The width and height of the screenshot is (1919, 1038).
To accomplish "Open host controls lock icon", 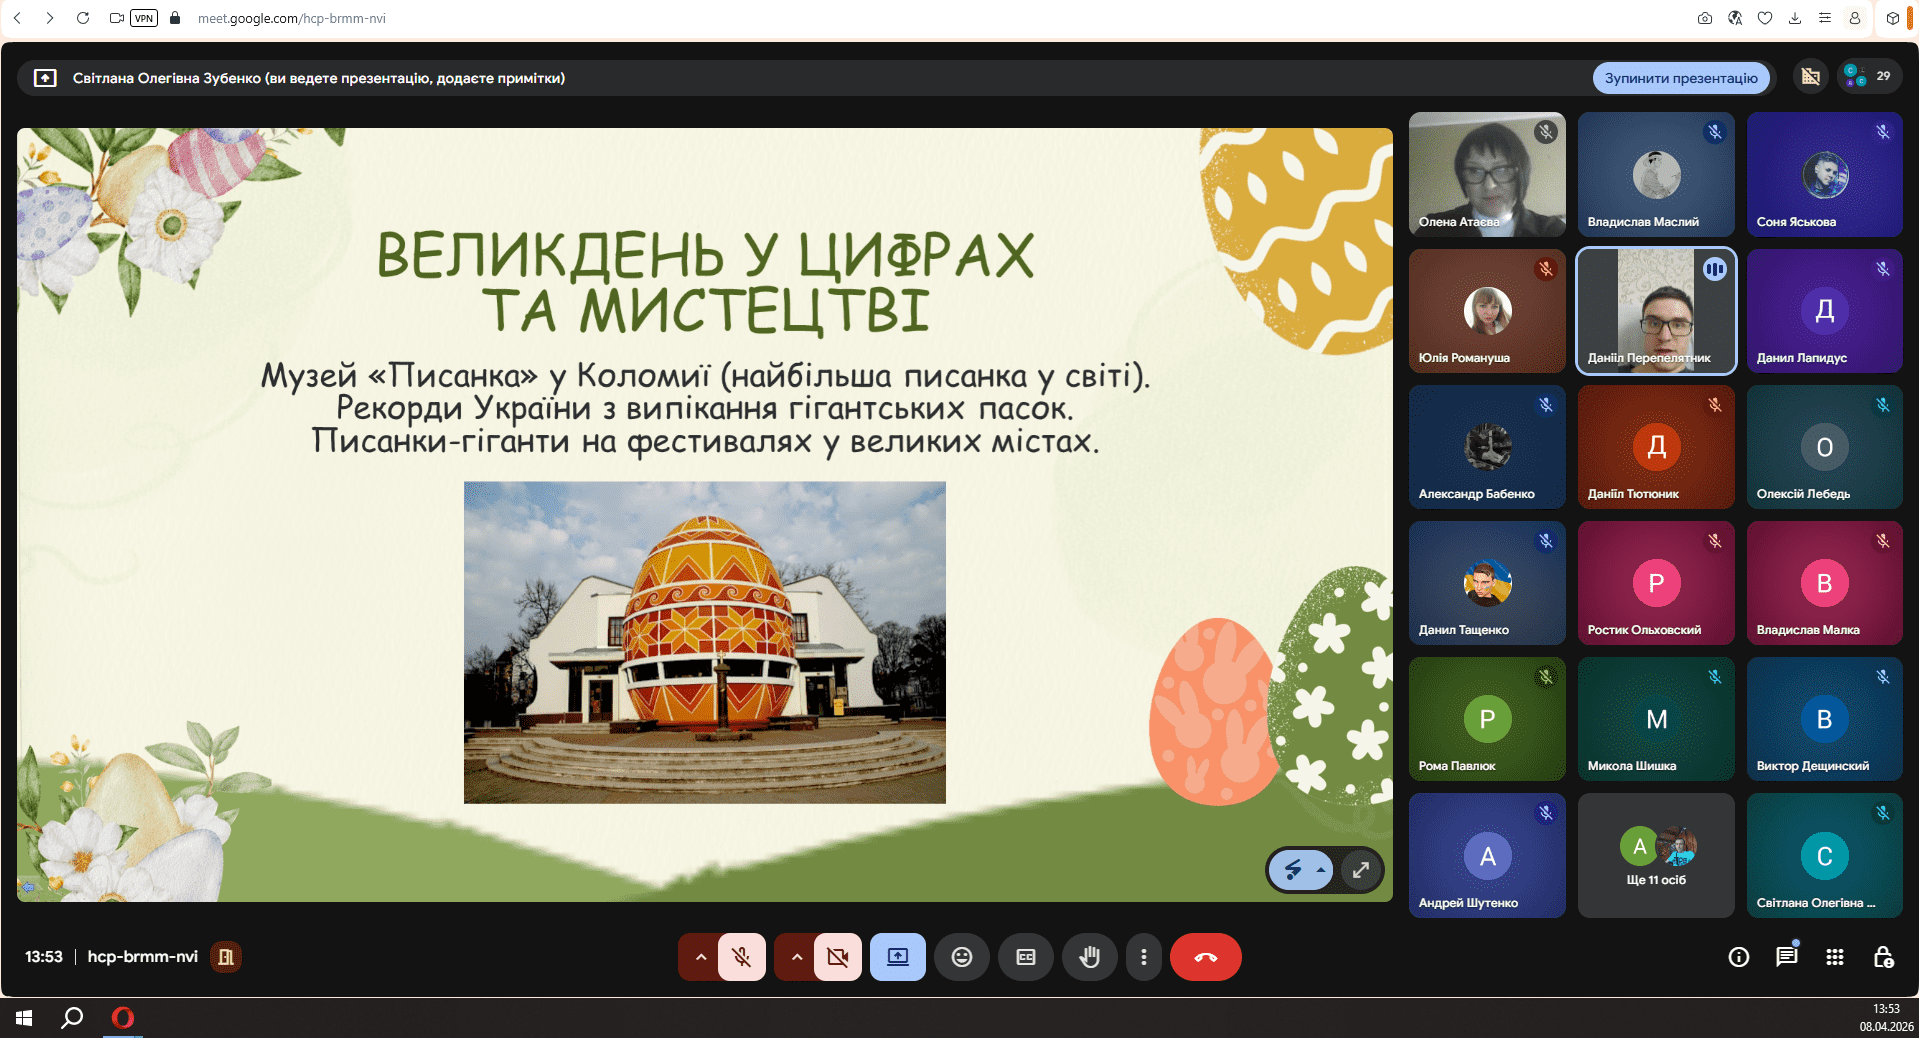I will coord(1883,957).
